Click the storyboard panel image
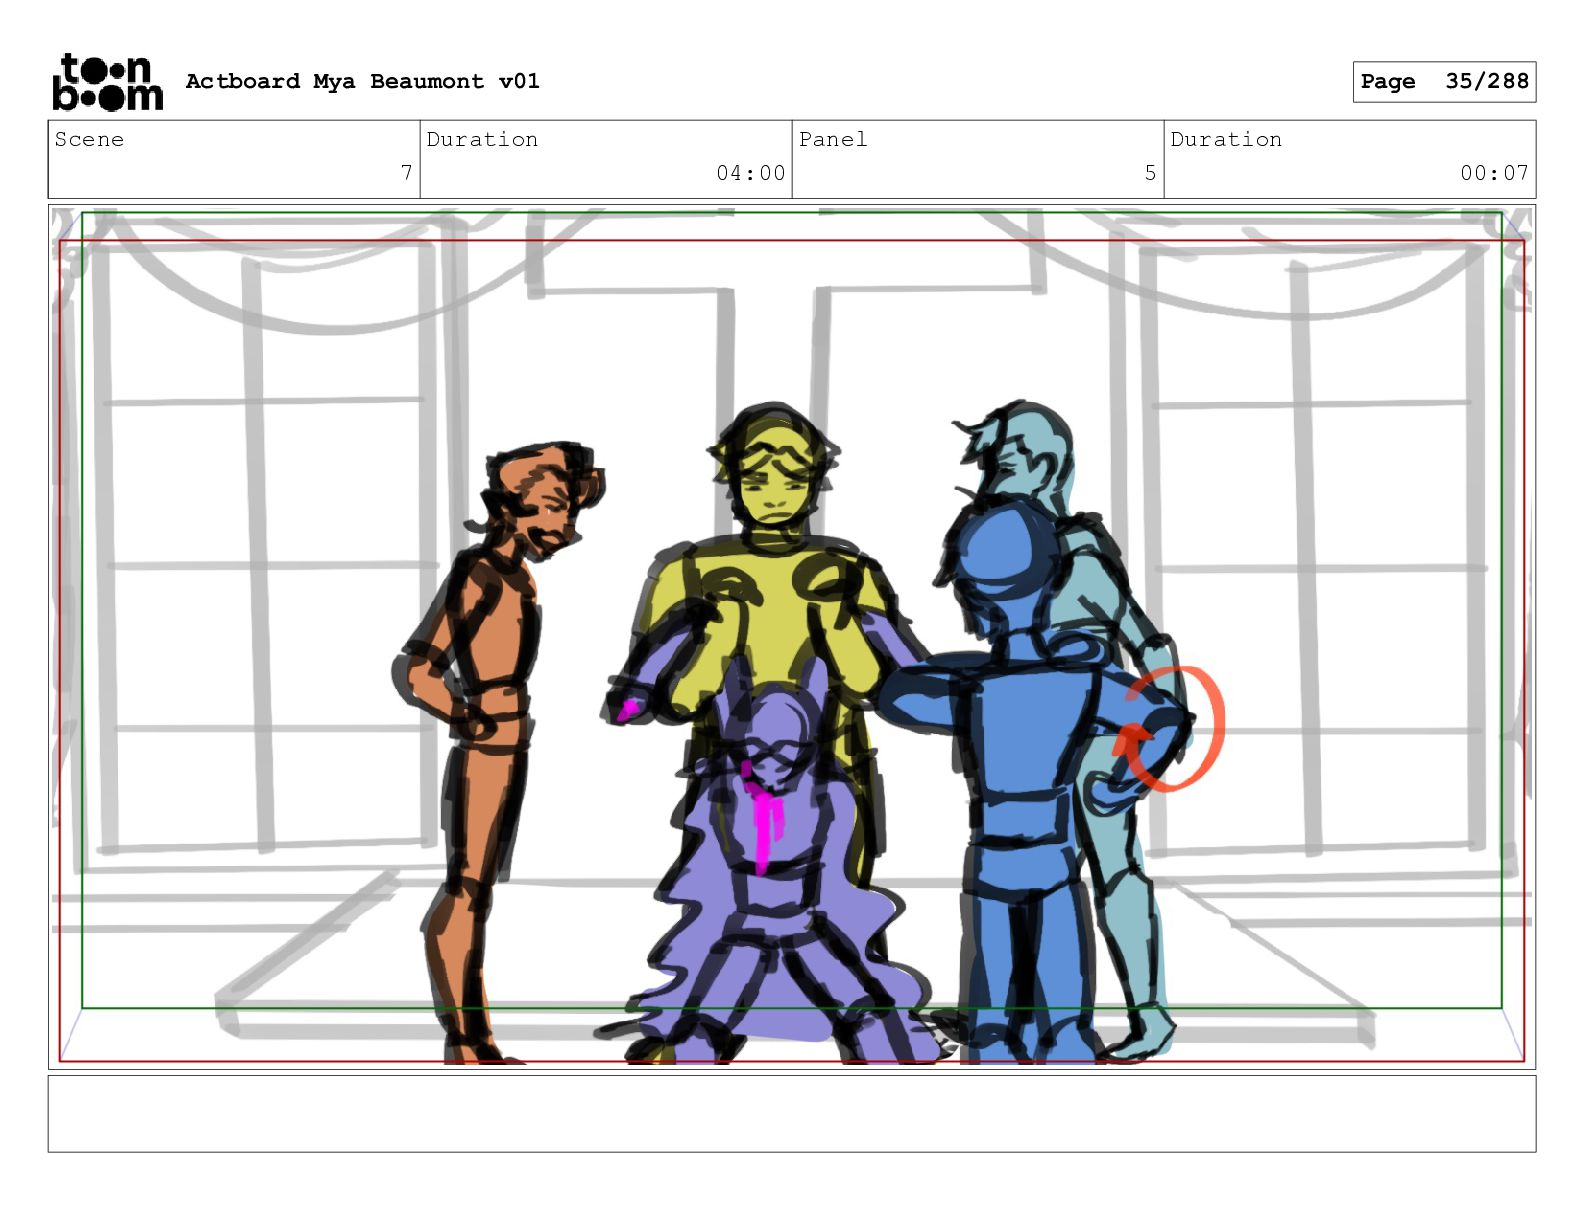 pyautogui.click(x=792, y=637)
